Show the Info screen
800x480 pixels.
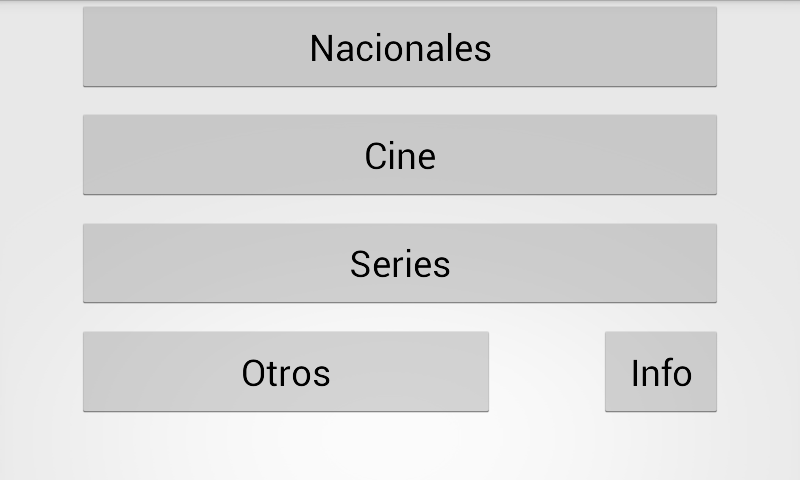pyautogui.click(x=660, y=372)
